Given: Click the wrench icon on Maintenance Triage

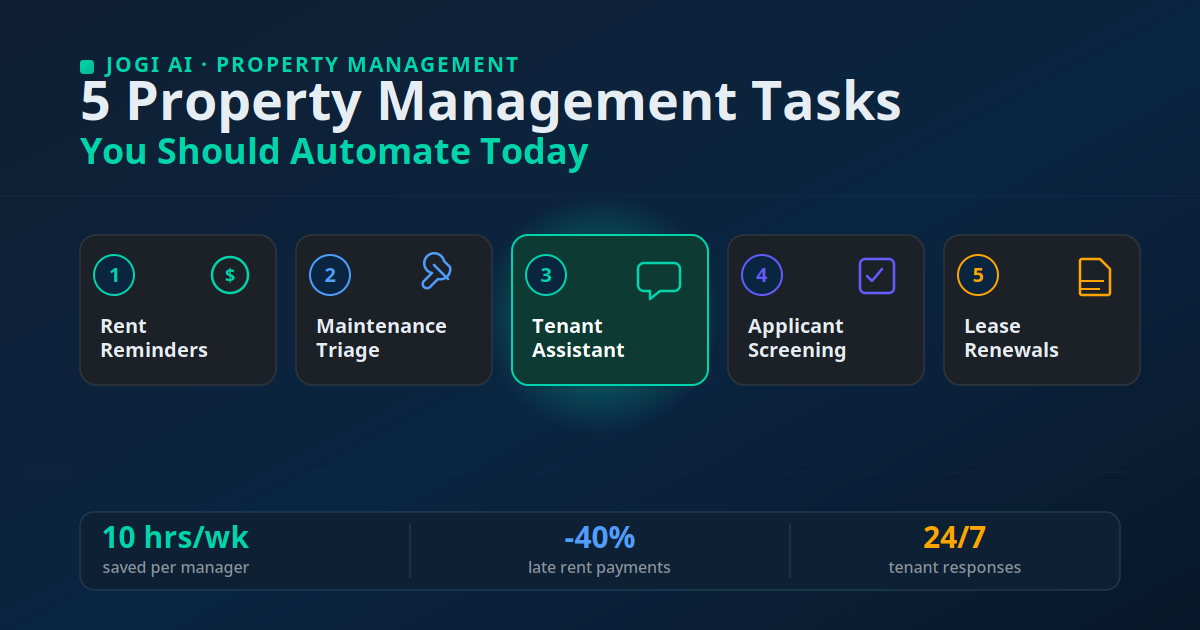Looking at the screenshot, I should (436, 271).
